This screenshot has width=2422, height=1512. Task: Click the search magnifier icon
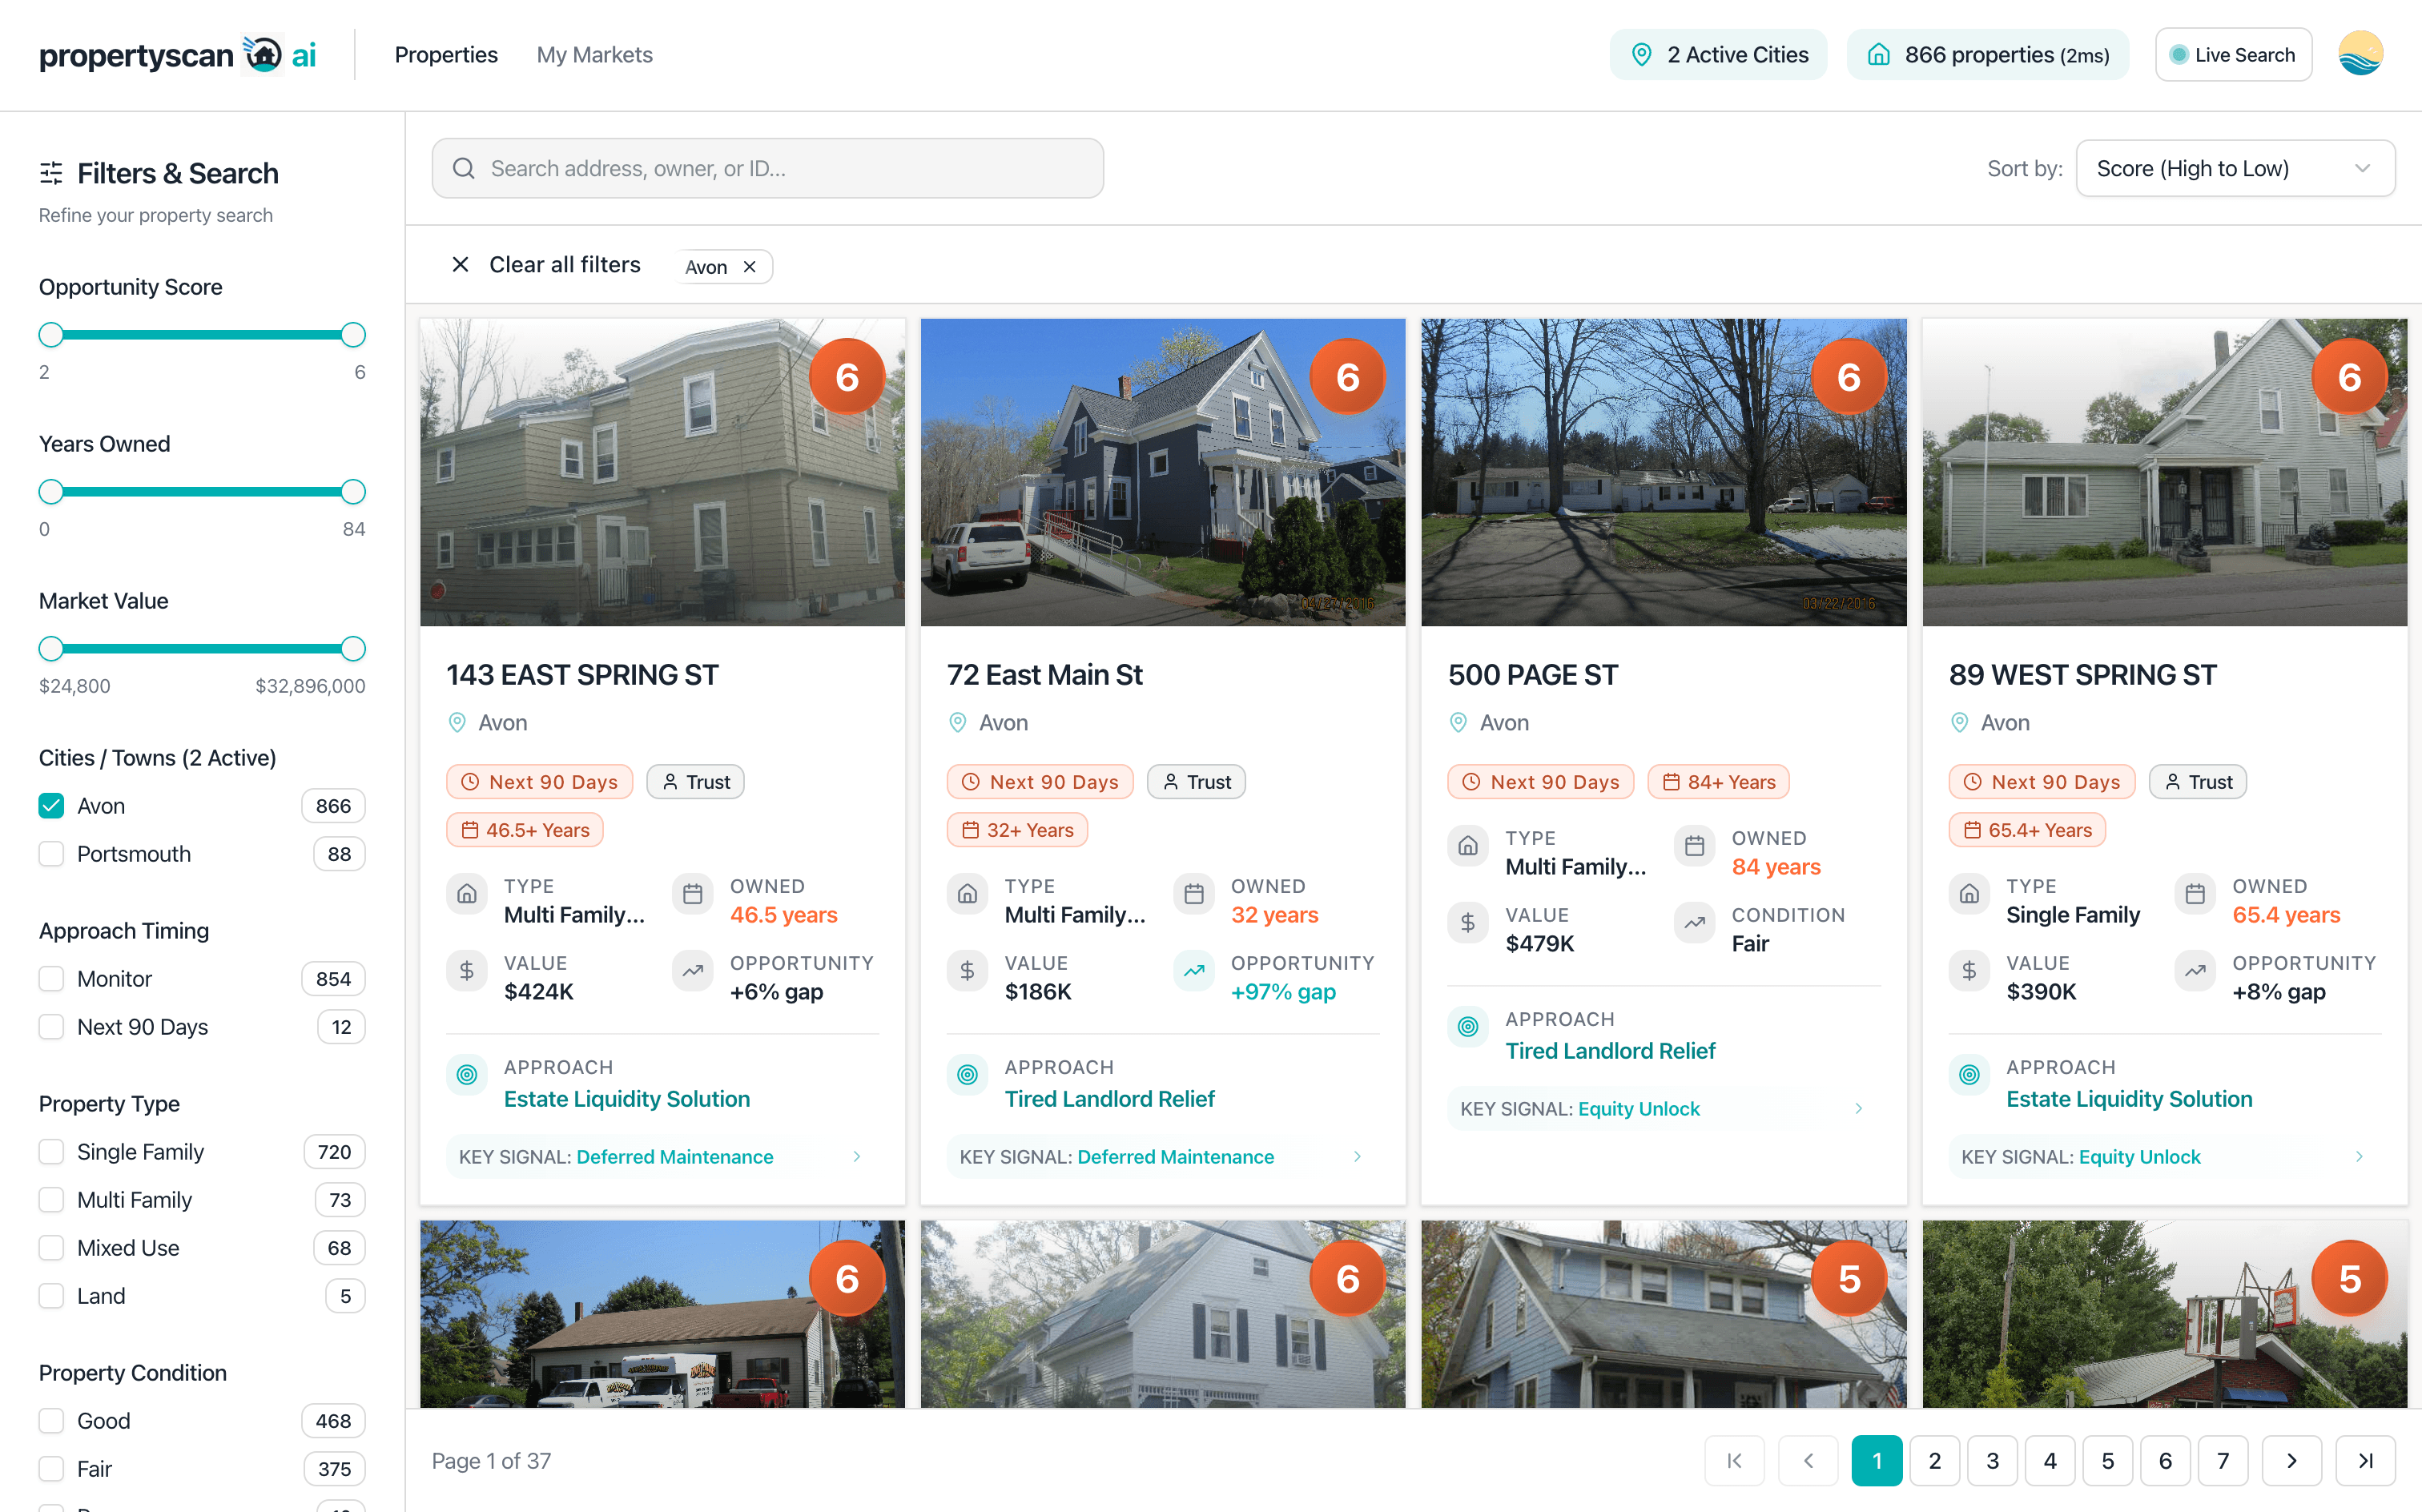(464, 168)
